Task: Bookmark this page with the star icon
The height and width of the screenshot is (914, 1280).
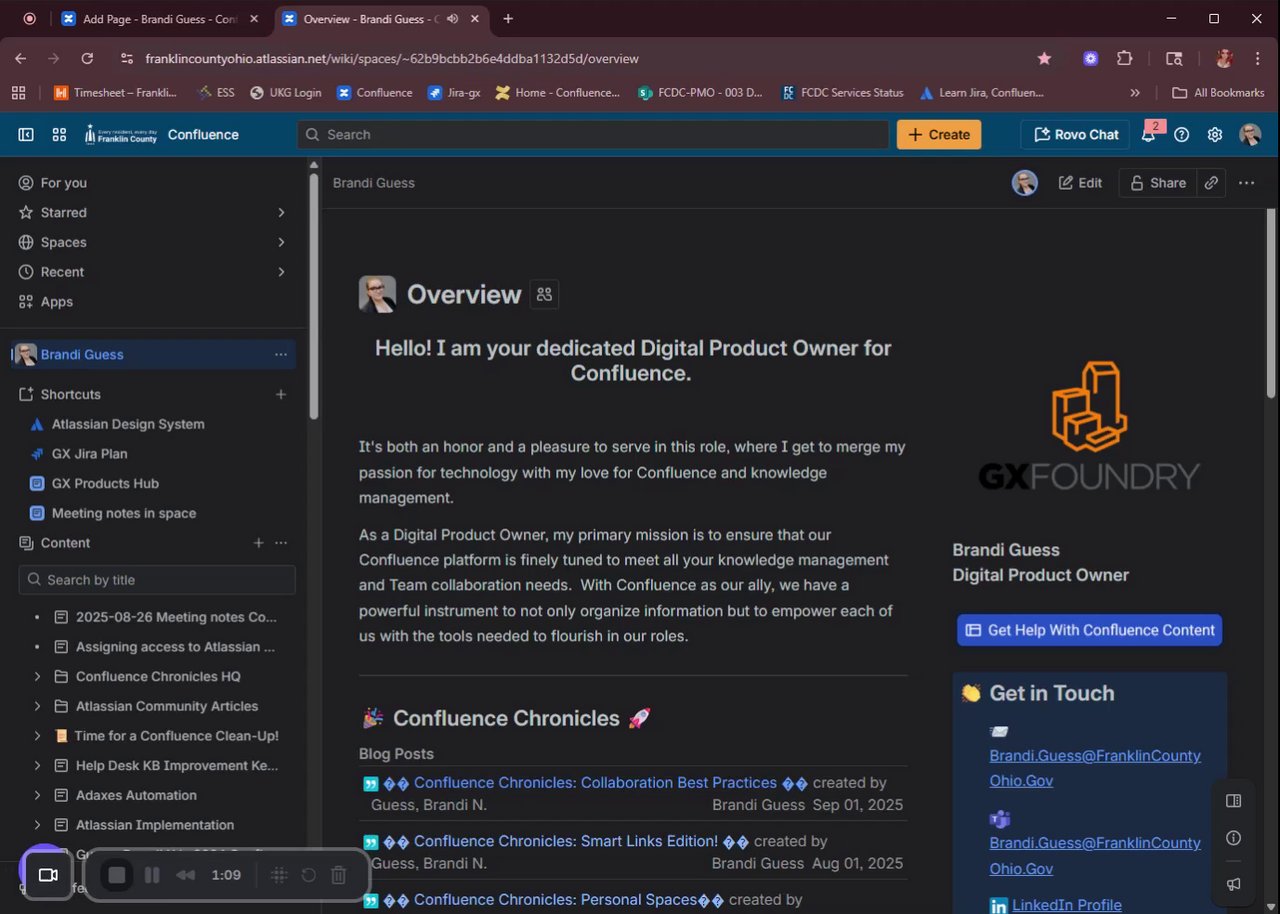Action: 1044,59
